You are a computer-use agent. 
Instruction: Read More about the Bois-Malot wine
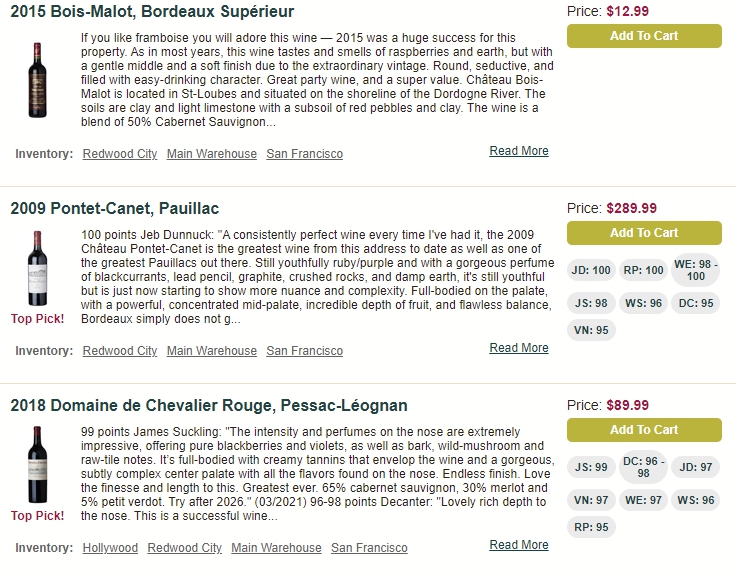[519, 151]
